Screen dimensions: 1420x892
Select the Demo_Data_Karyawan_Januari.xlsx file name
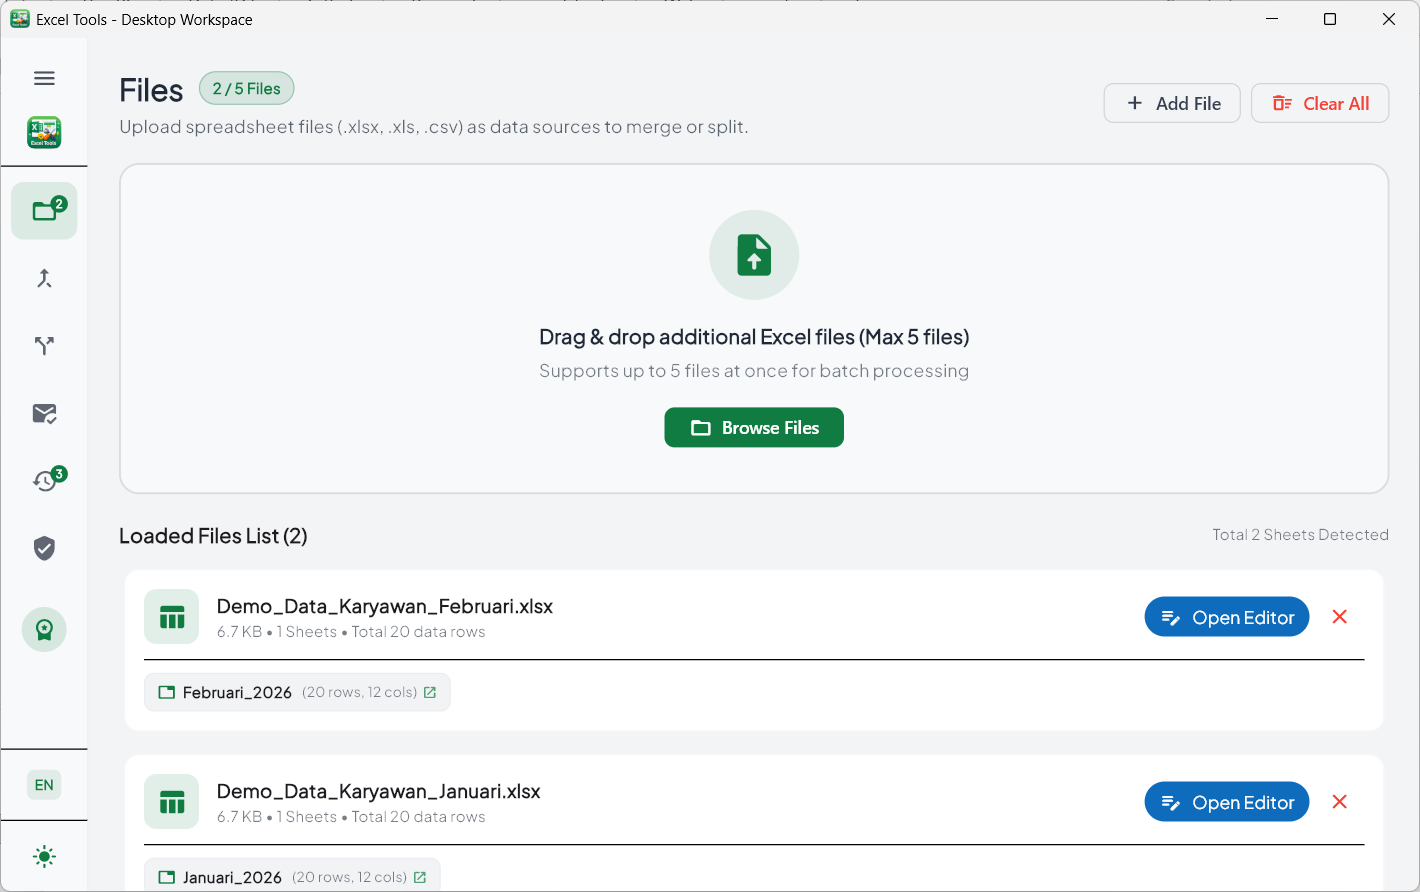point(379,791)
